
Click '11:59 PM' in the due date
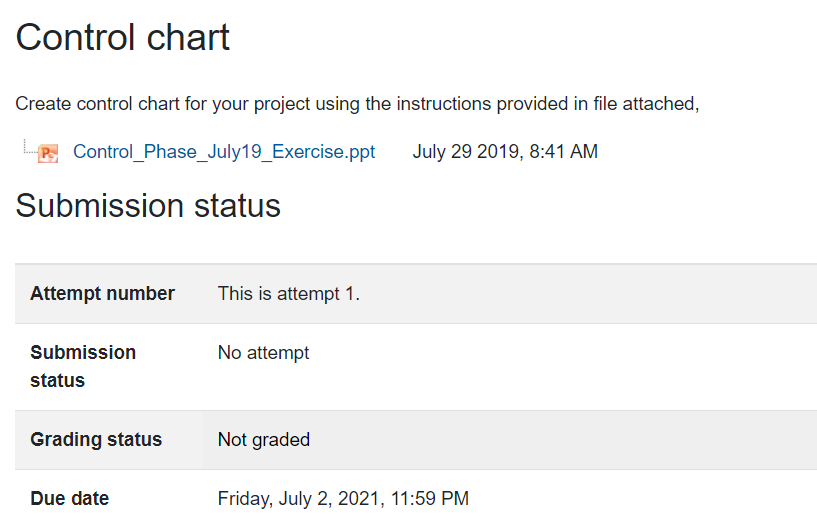click(430, 499)
